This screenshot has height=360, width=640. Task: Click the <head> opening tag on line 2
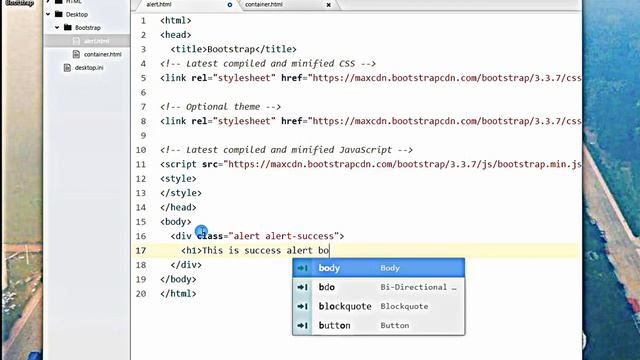click(x=176, y=35)
